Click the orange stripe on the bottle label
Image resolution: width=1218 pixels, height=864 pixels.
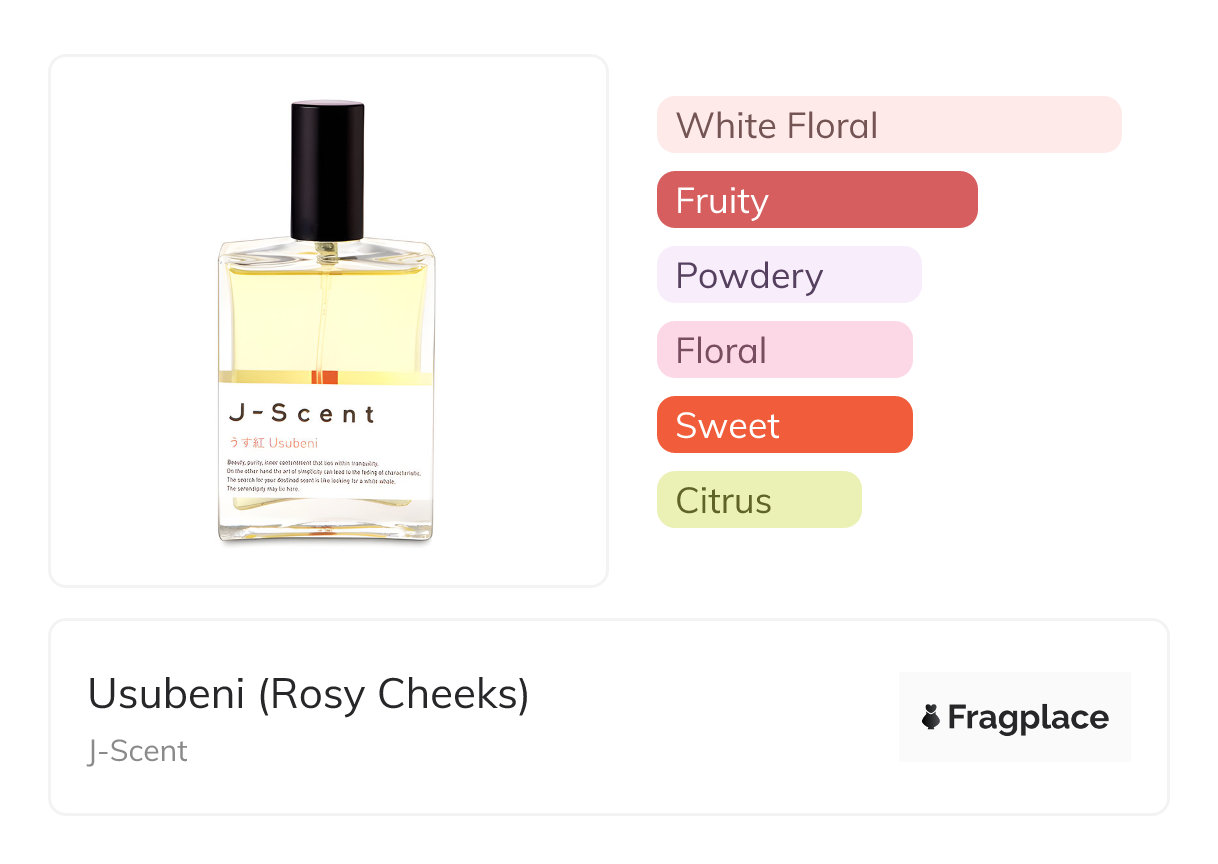(325, 377)
